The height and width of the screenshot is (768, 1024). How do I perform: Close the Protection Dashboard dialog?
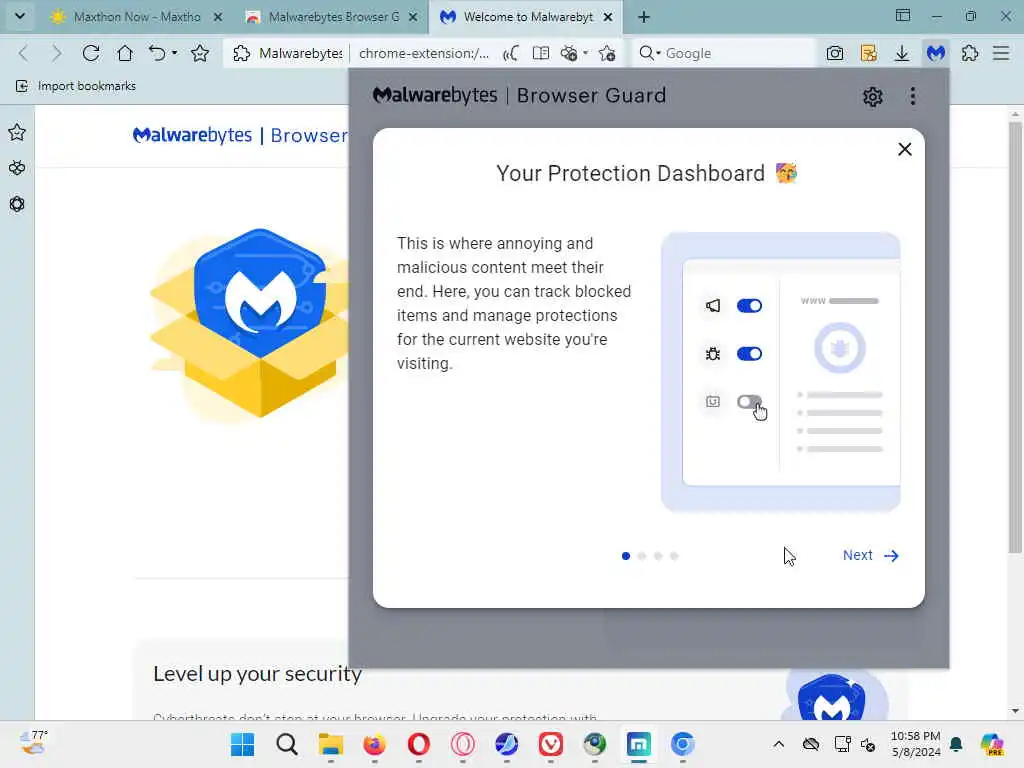[904, 150]
